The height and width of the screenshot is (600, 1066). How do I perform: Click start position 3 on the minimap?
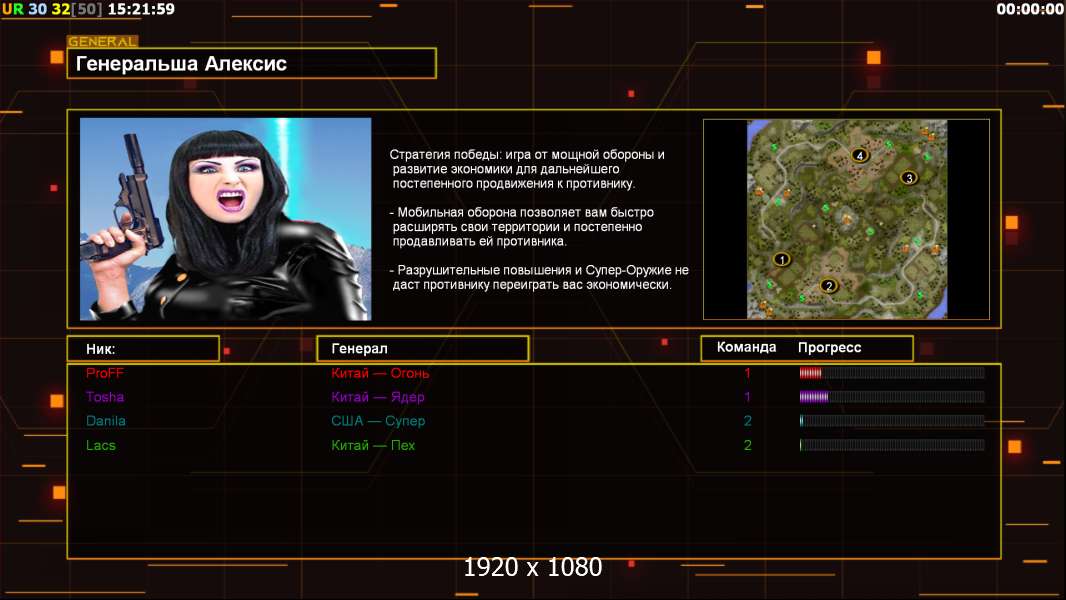[908, 178]
